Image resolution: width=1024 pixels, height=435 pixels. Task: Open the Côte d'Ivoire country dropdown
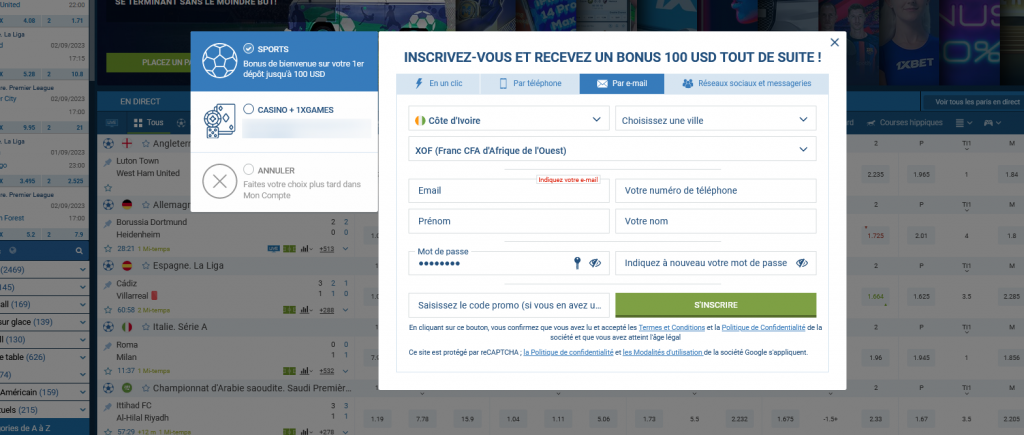click(509, 120)
